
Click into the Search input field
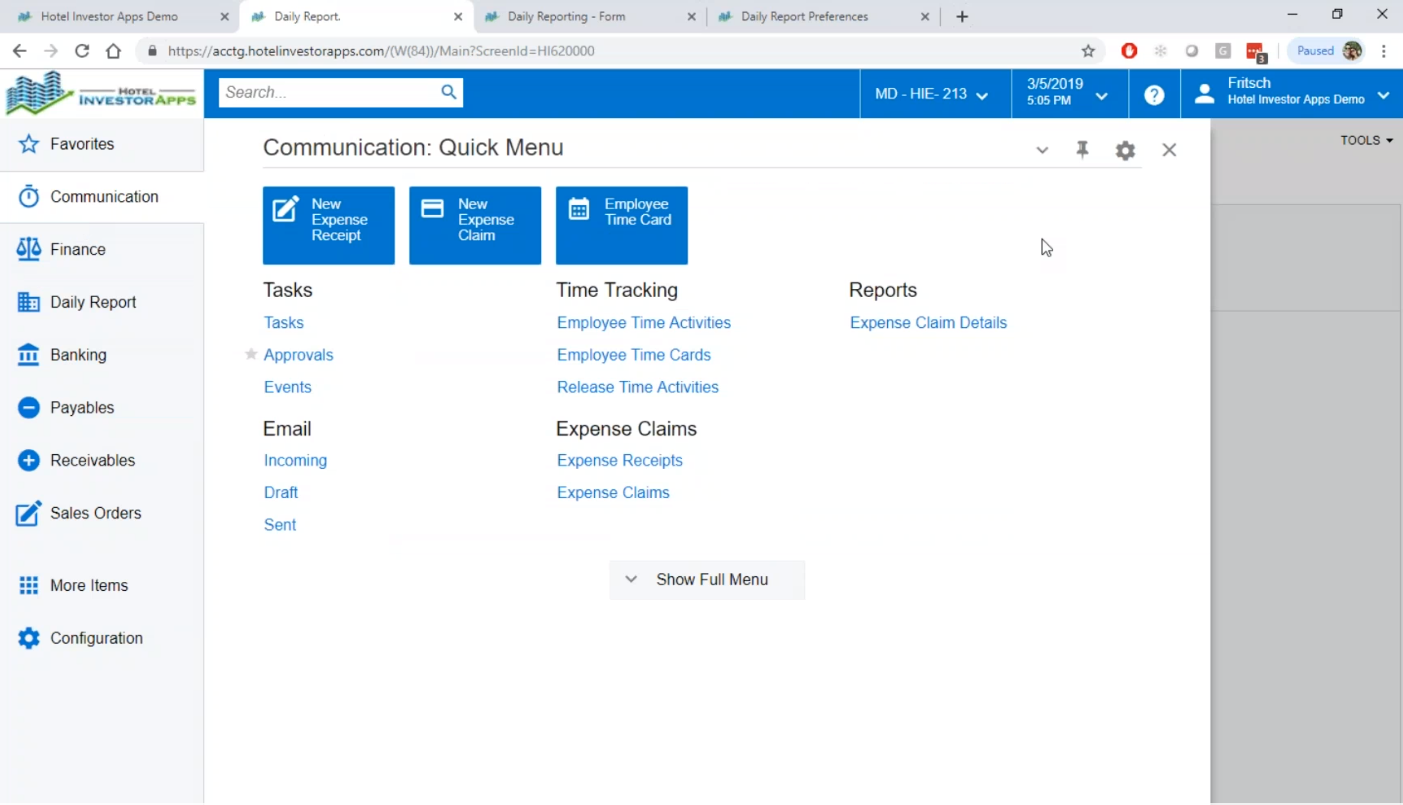328,93
